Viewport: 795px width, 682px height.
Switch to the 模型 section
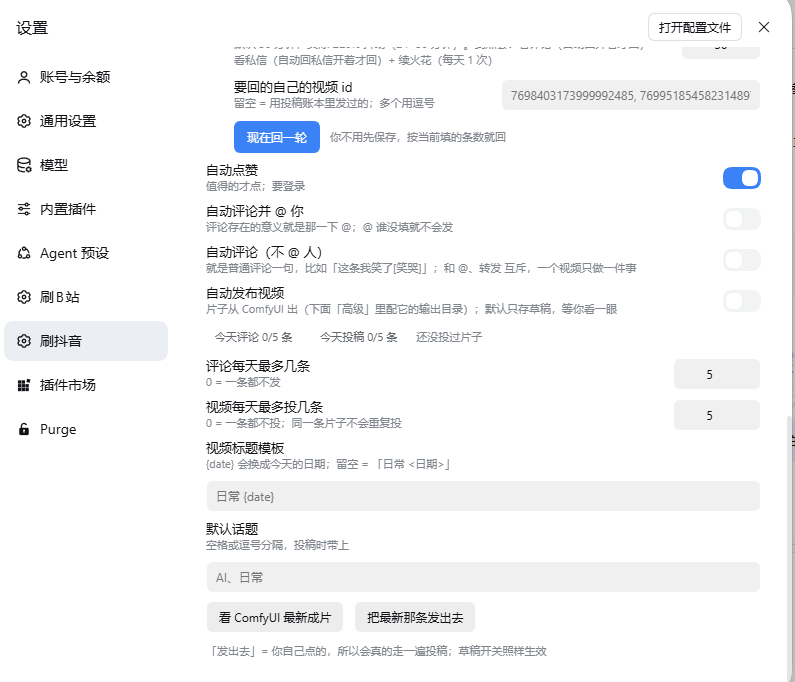(x=86, y=165)
